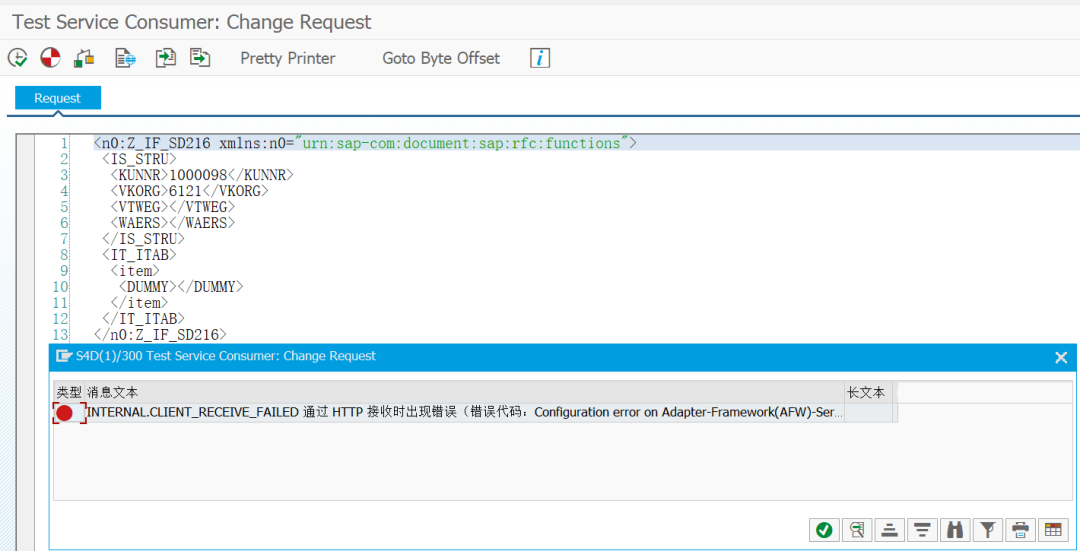
Task: Click the closing </IS_STRU> tag line
Action: click(x=143, y=239)
